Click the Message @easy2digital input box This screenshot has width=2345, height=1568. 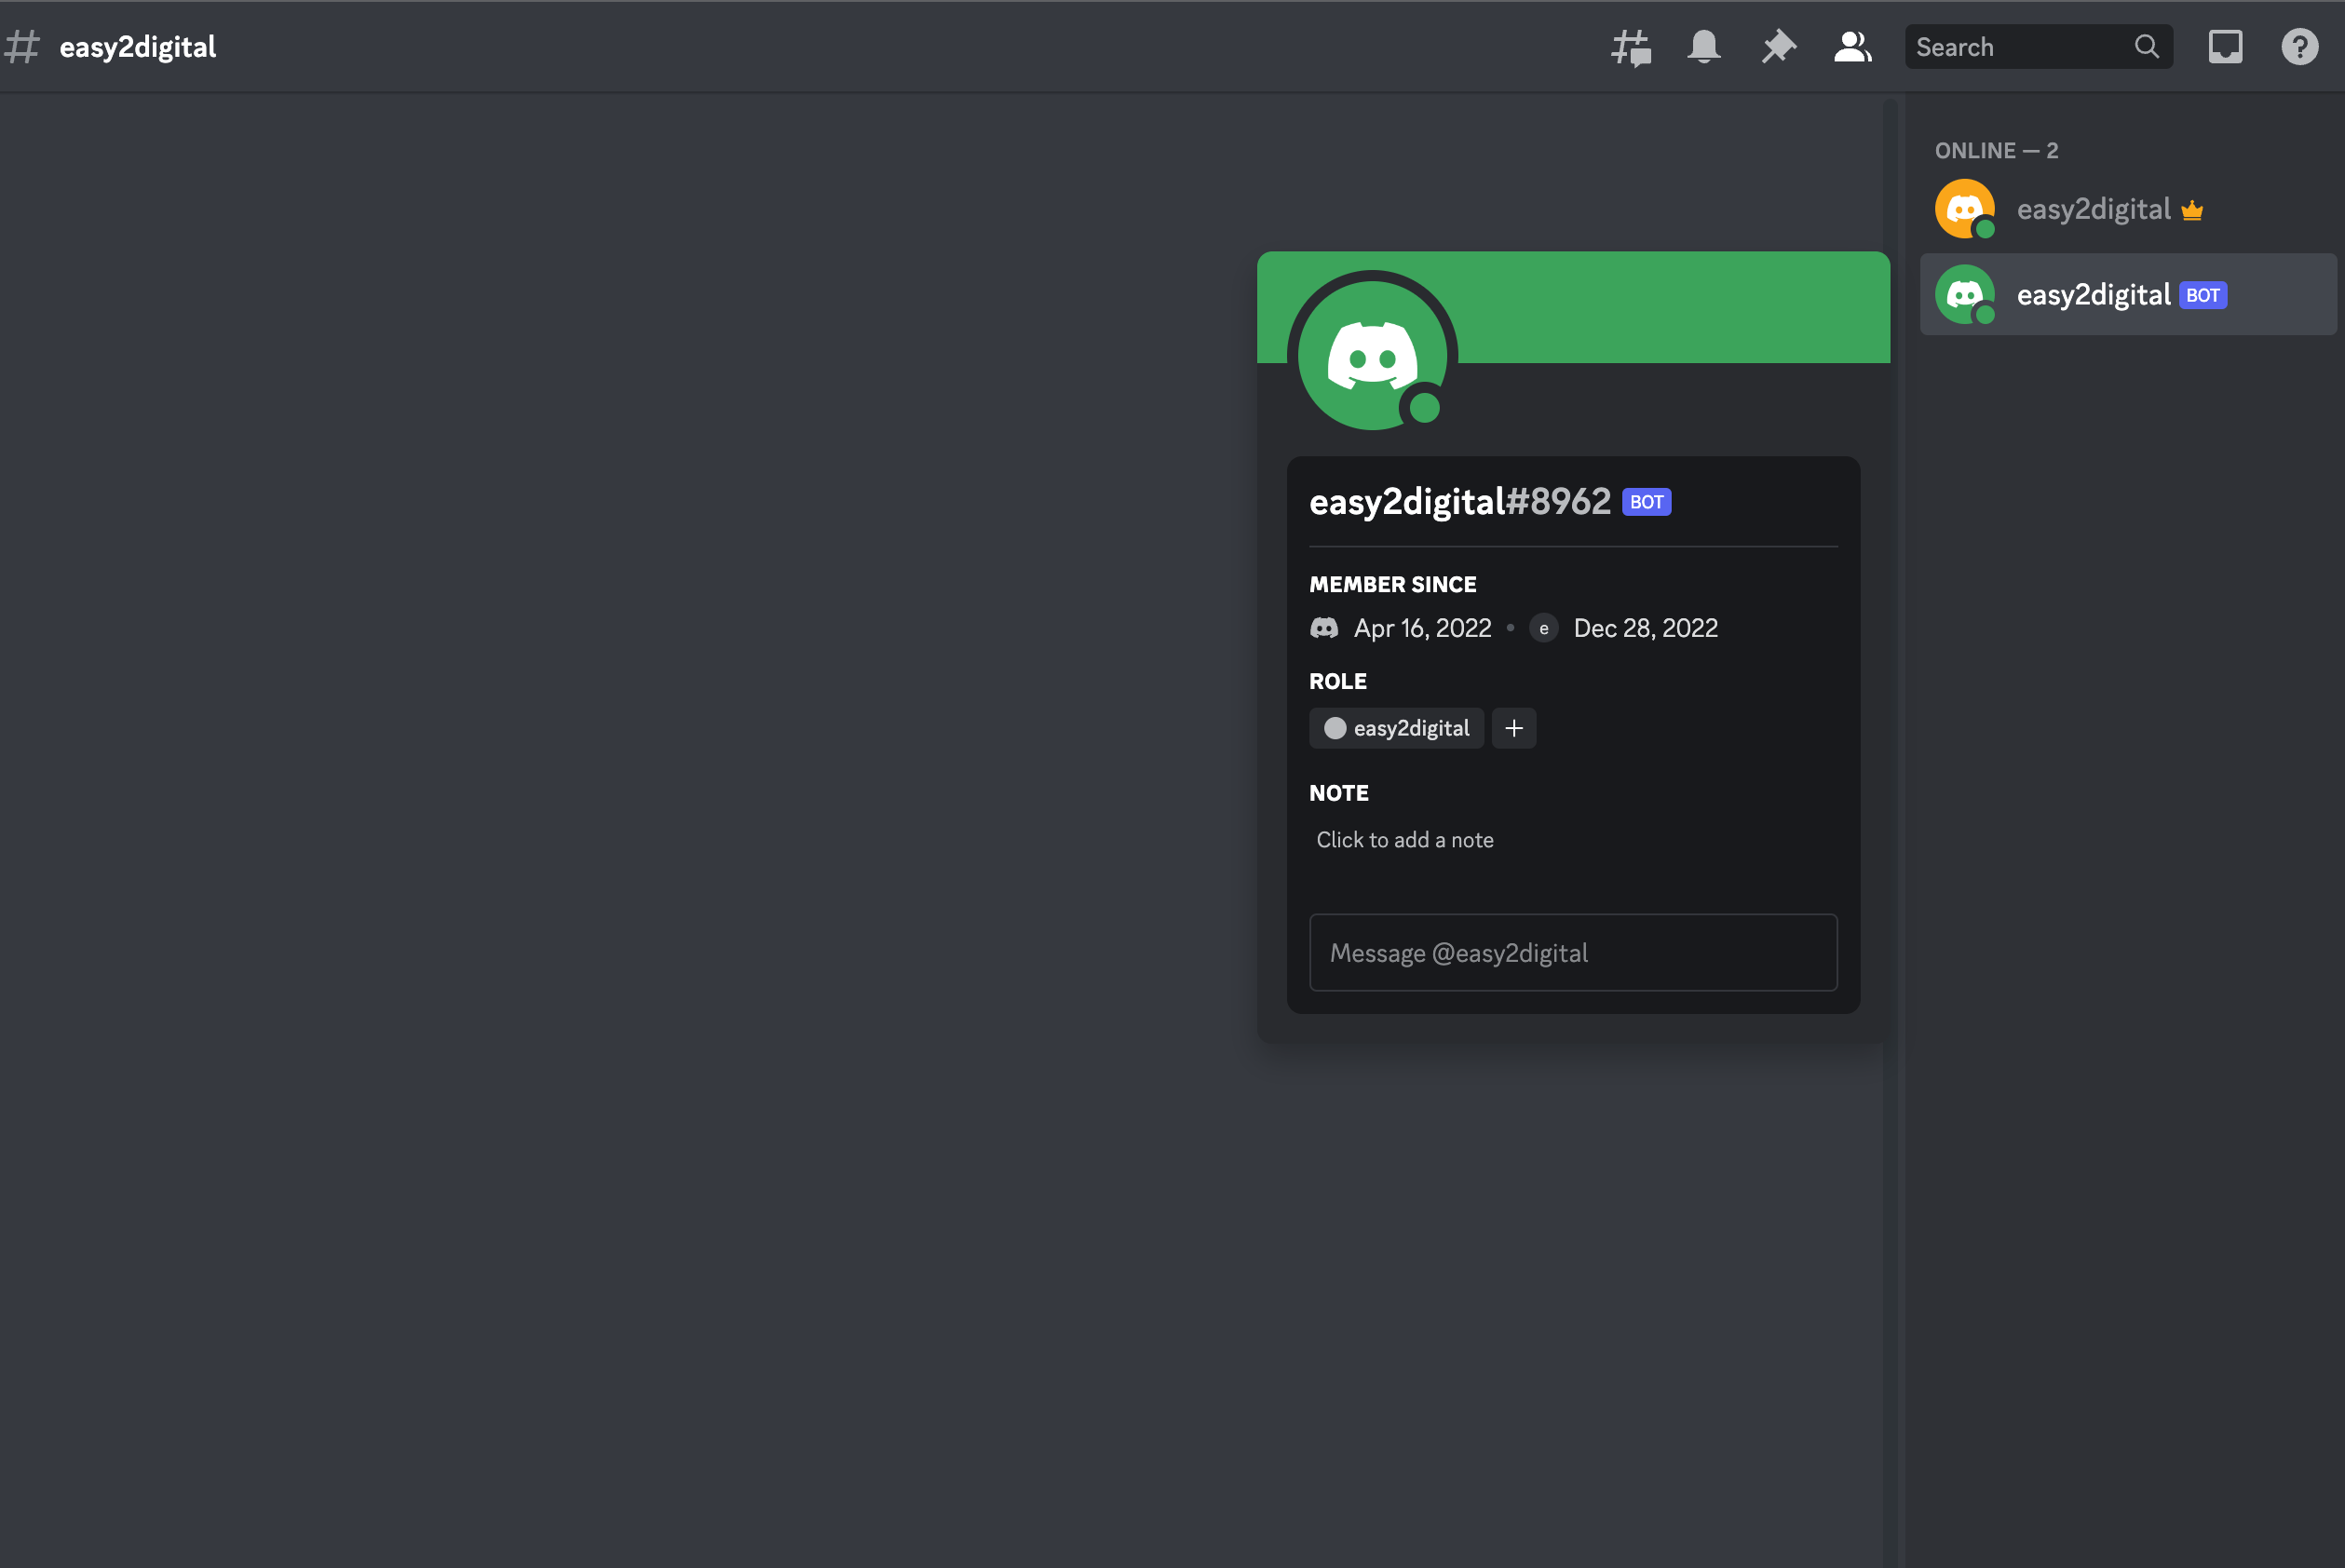click(x=1572, y=953)
